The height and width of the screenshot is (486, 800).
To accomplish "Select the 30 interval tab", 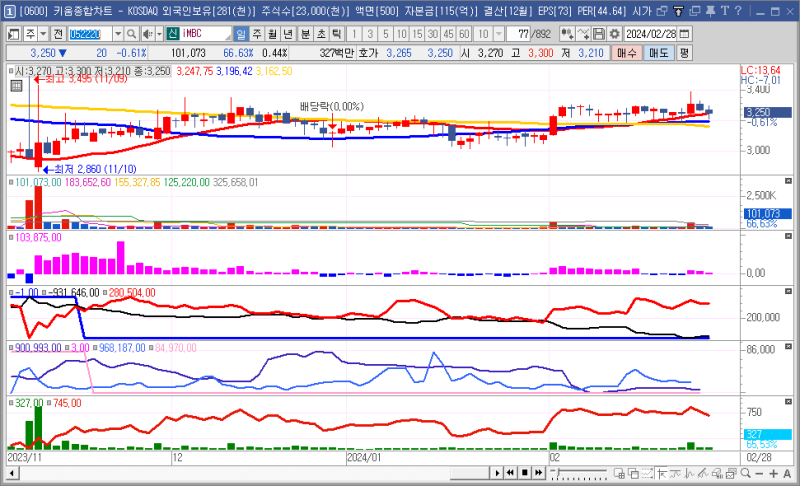I will [x=433, y=33].
